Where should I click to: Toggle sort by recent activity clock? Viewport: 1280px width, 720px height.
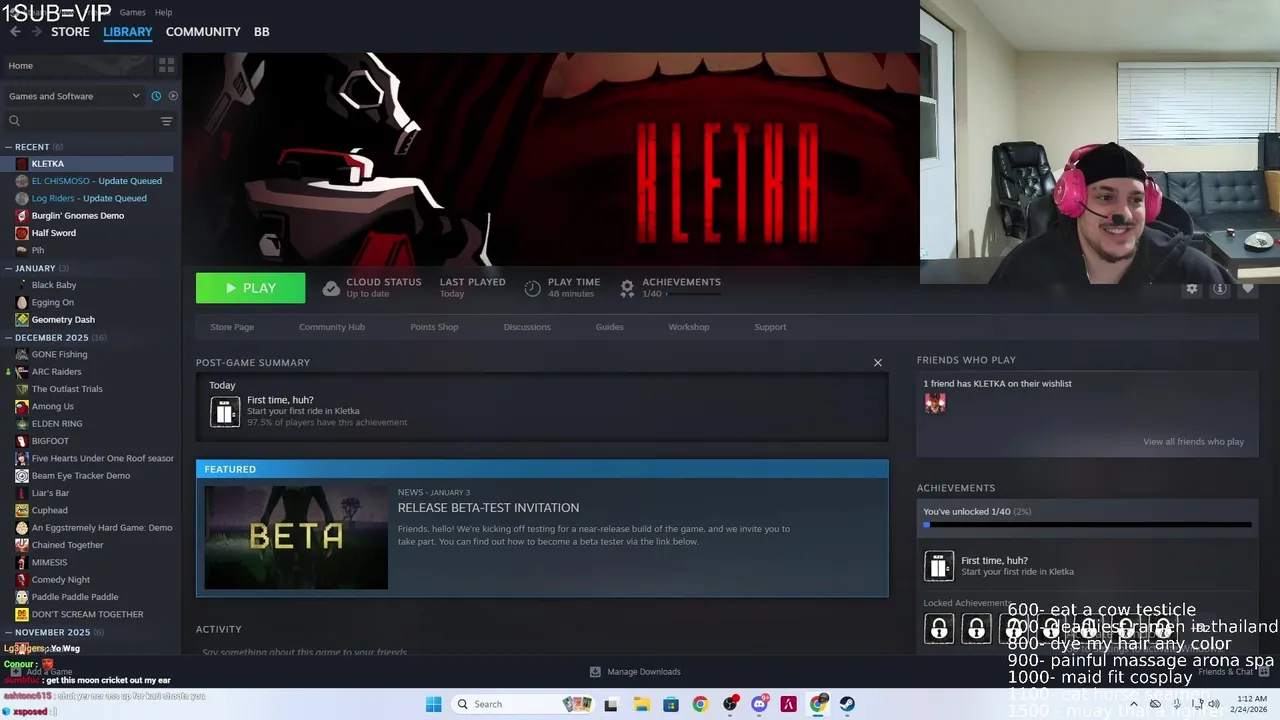coord(156,96)
